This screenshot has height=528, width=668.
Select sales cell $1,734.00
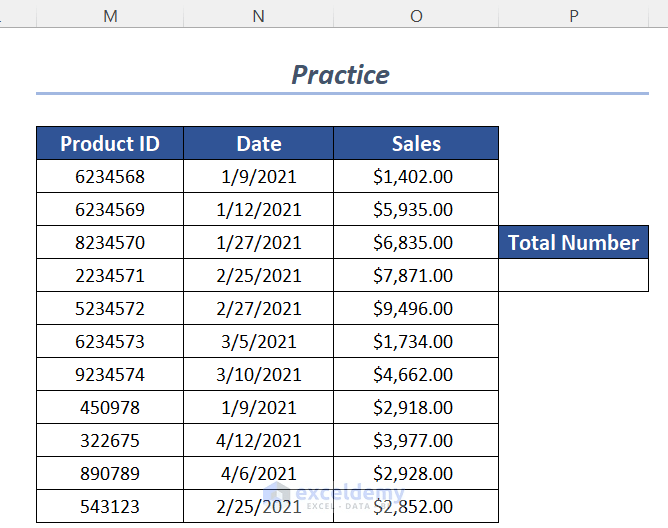pos(416,341)
